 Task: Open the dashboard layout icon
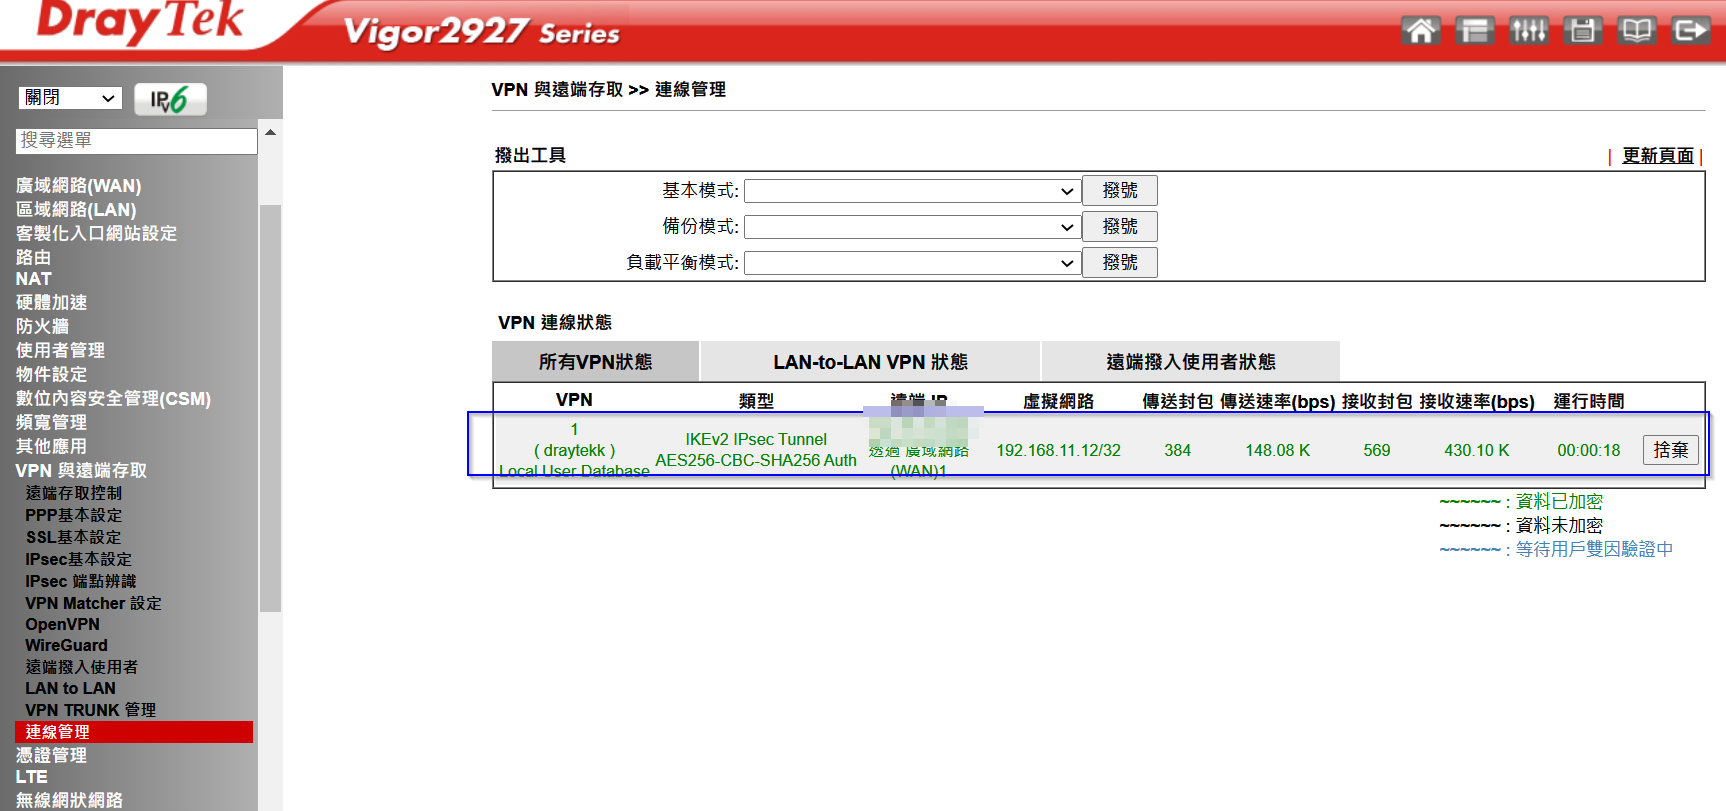click(x=1474, y=30)
